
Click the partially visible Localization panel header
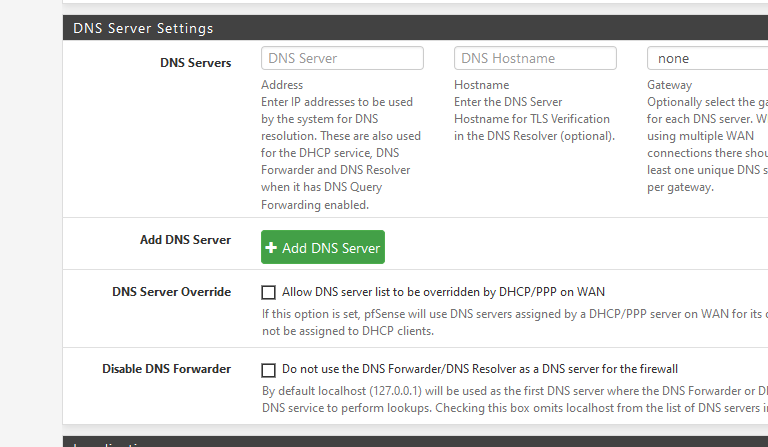coord(415,442)
